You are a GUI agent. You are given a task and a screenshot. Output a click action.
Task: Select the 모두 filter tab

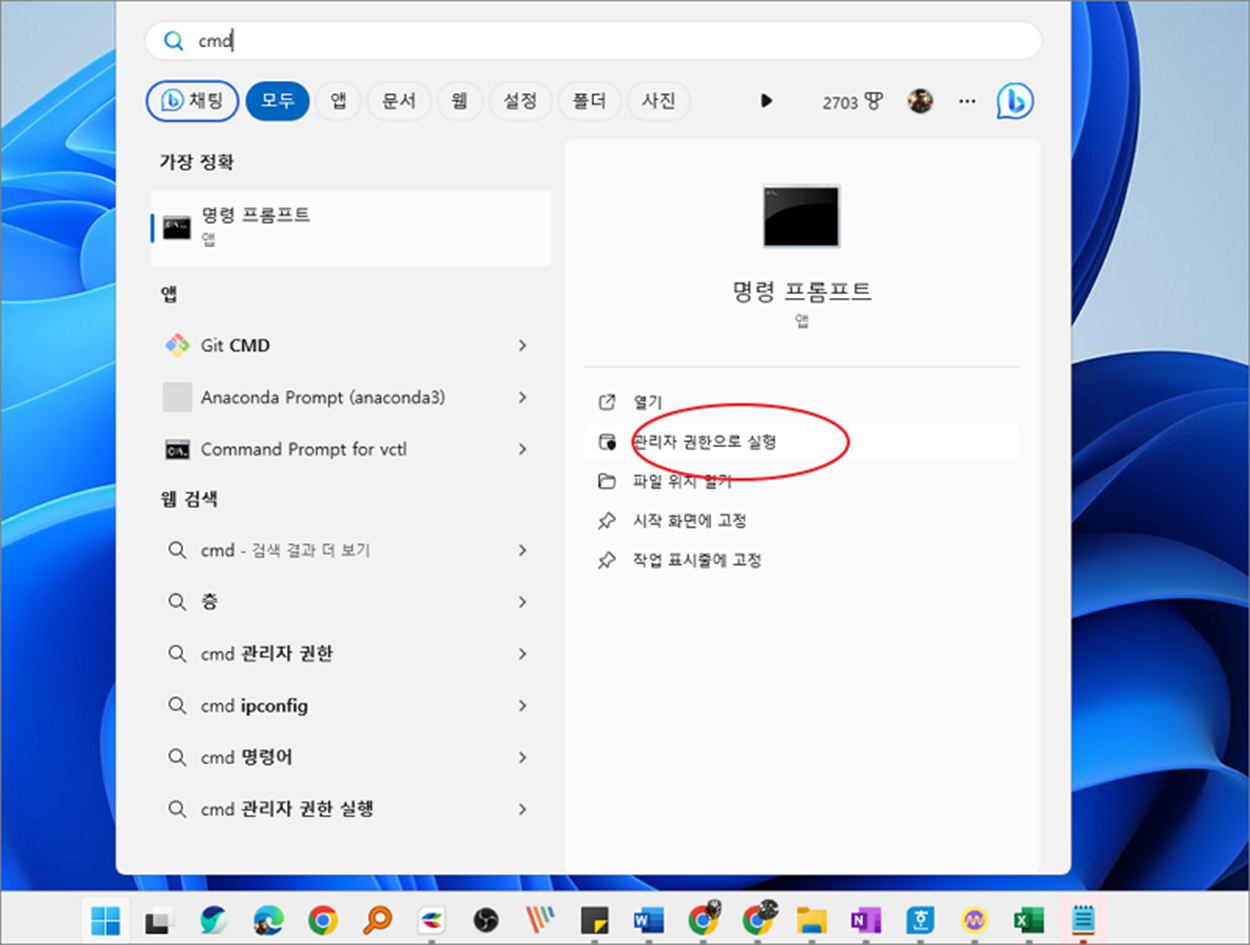click(x=277, y=101)
